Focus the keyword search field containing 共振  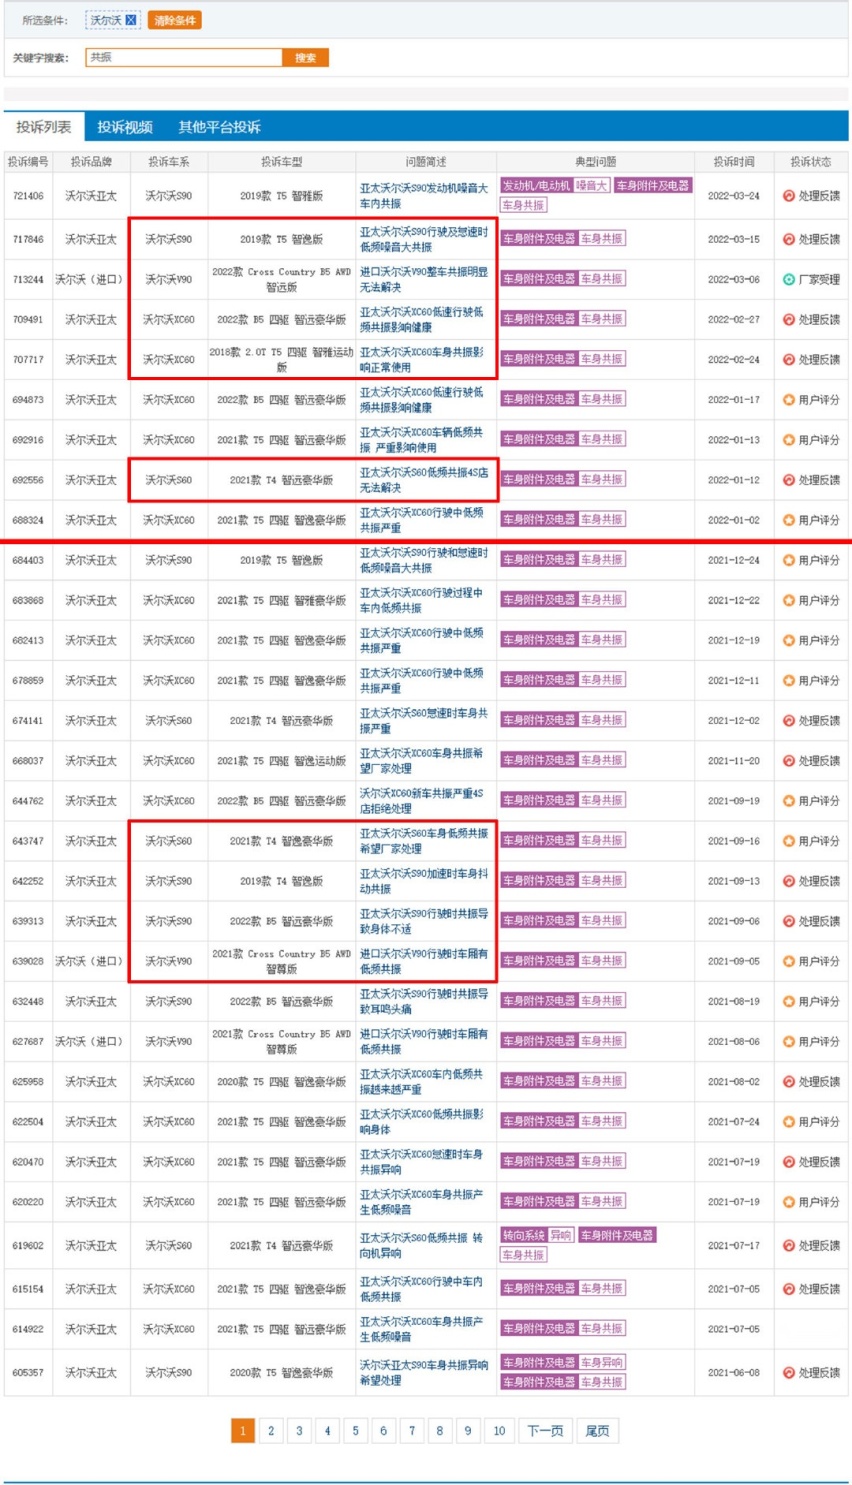click(x=184, y=58)
